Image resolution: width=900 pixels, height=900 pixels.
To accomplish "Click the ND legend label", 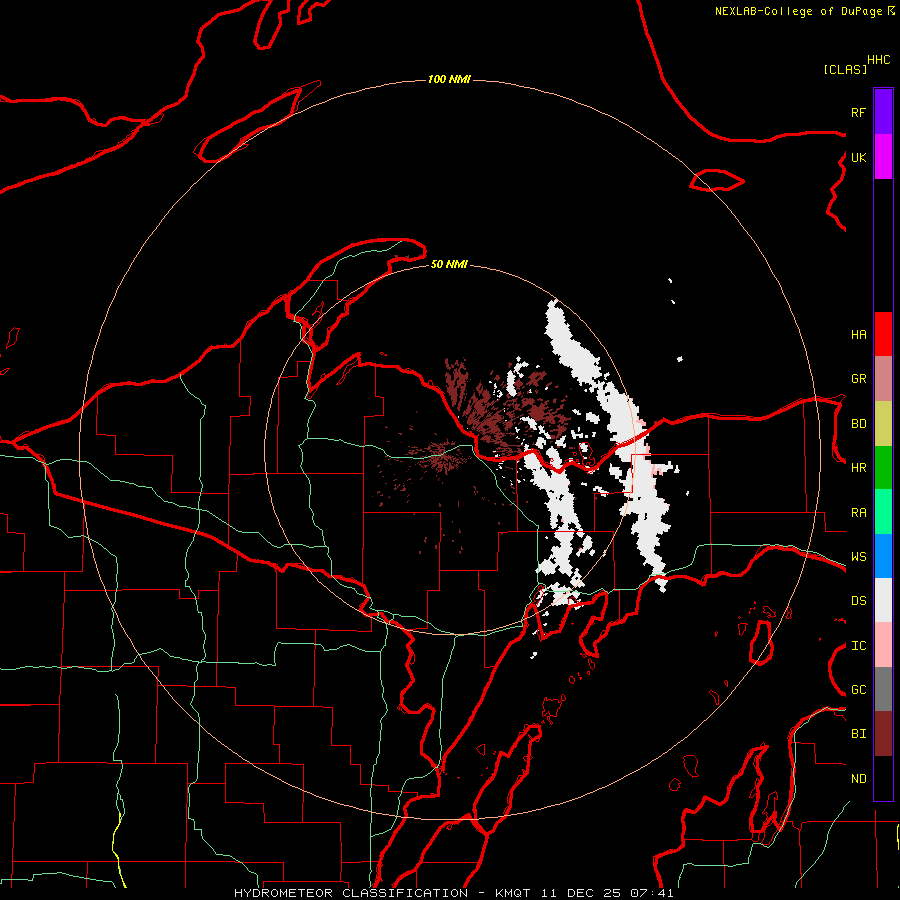I will [858, 779].
